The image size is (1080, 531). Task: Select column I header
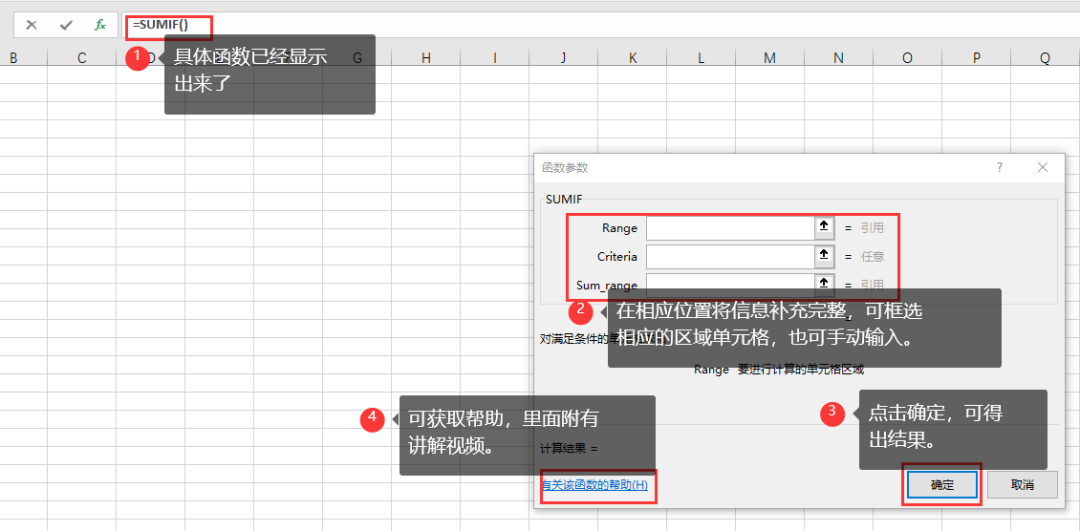pyautogui.click(x=495, y=59)
